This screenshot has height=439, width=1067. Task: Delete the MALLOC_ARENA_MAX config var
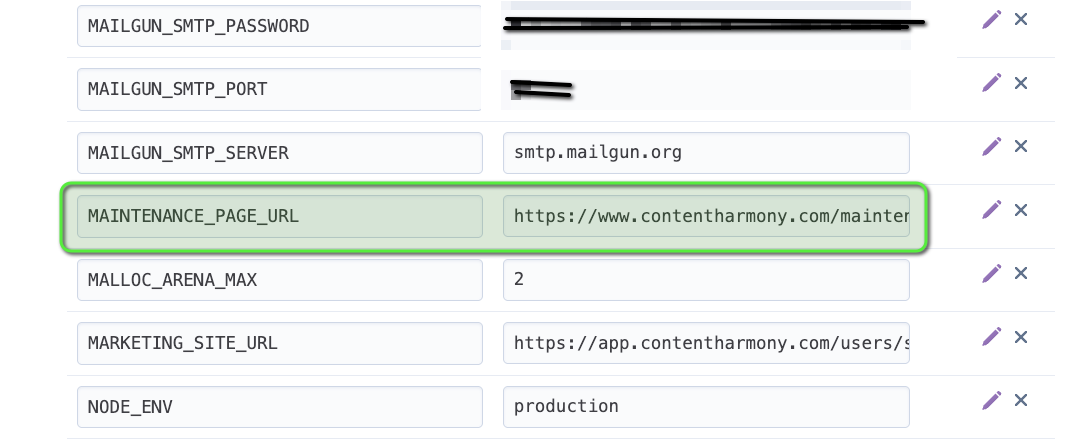[x=1021, y=273]
